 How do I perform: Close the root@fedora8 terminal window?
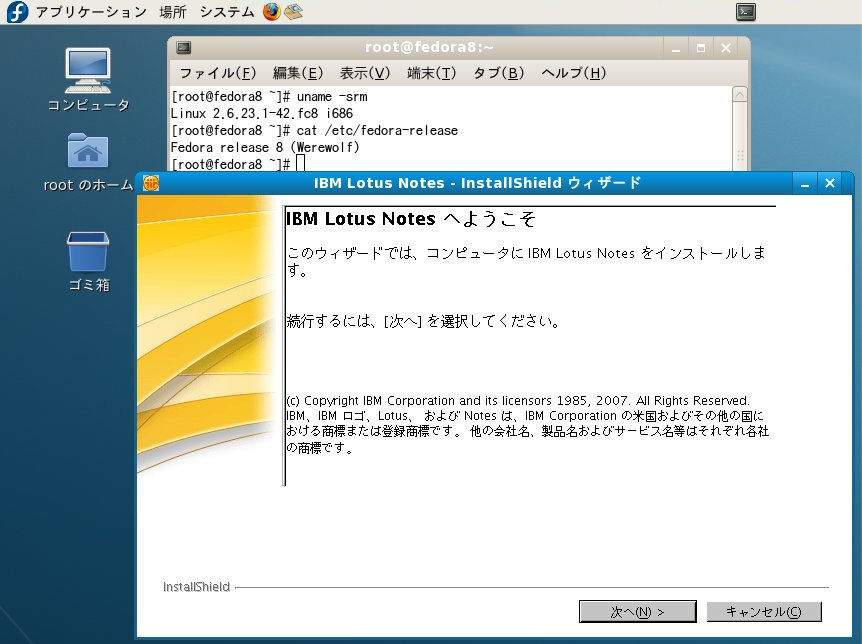(x=726, y=48)
